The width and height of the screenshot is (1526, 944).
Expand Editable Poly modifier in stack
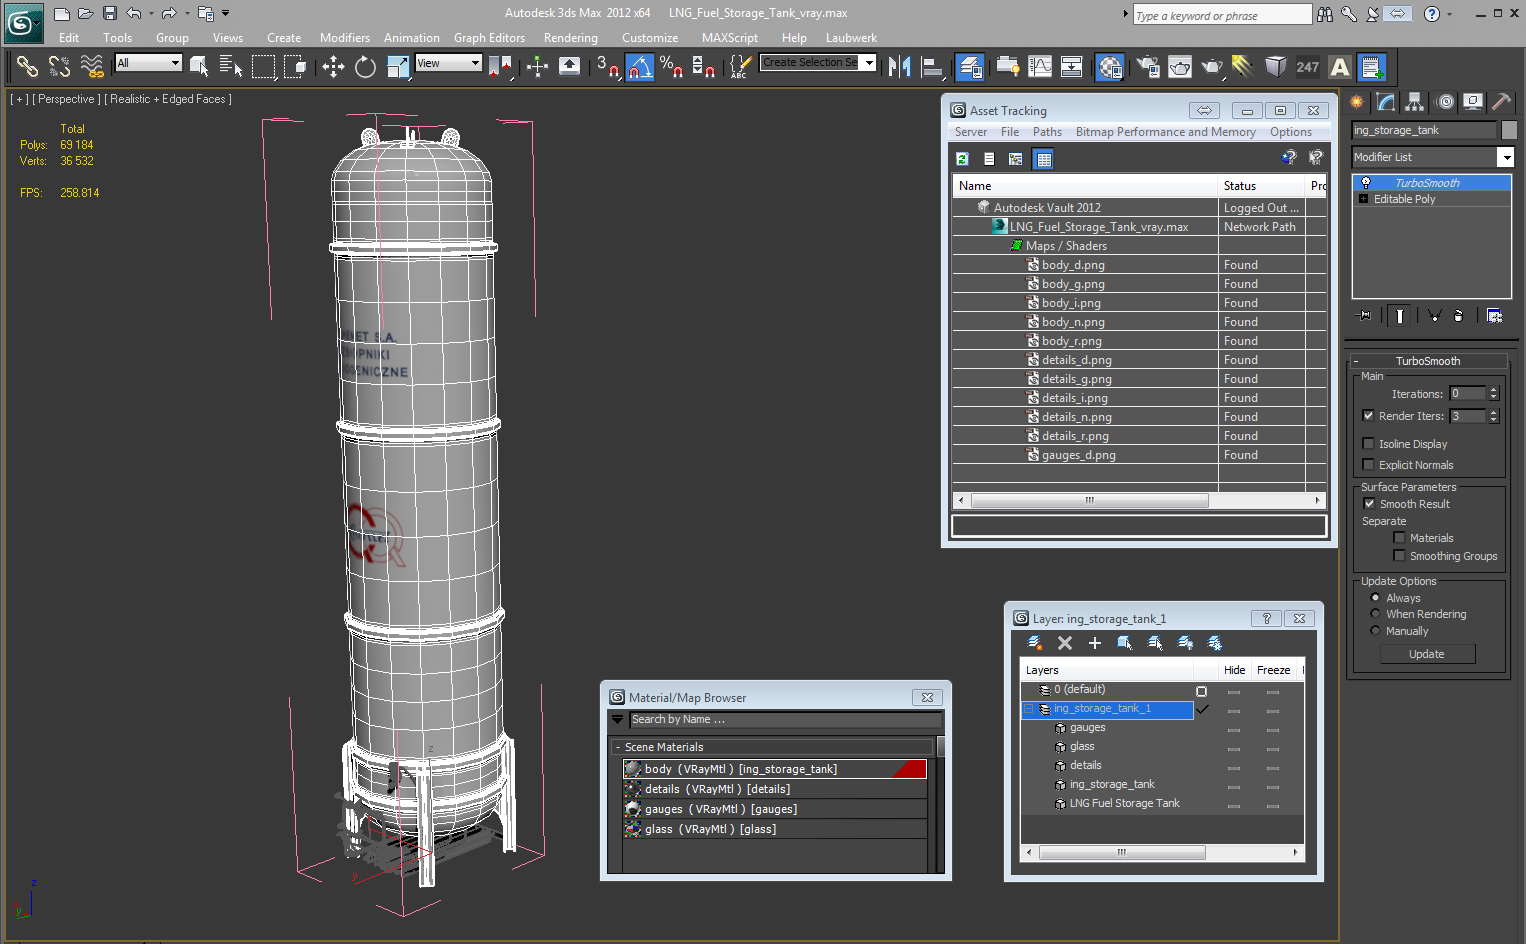(x=1363, y=199)
